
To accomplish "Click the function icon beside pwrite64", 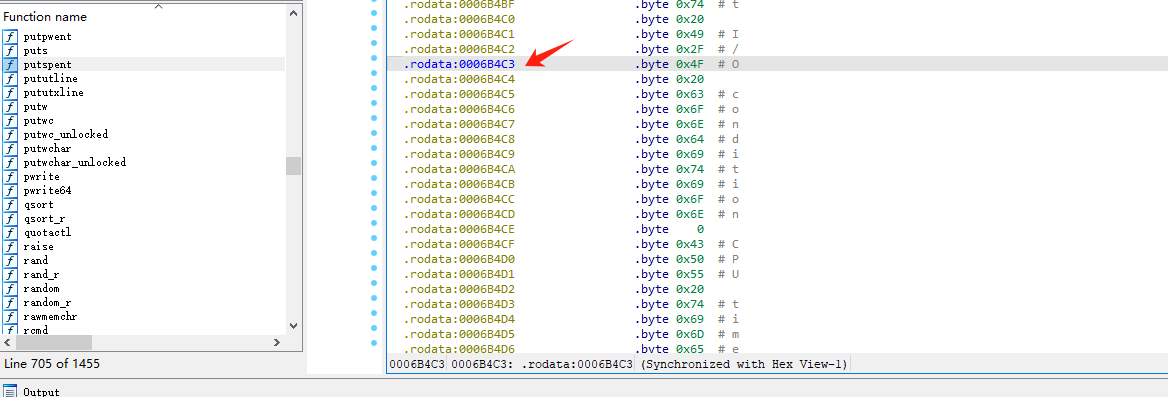I will 10,191.
